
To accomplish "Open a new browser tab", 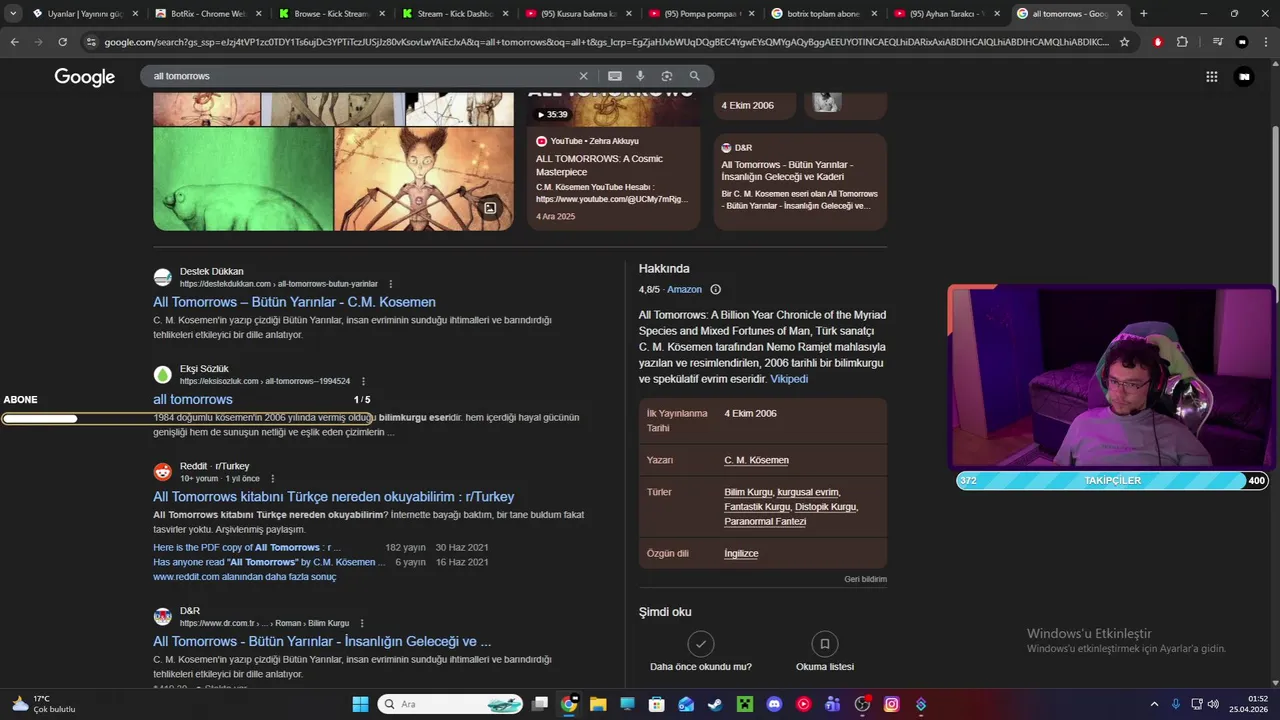I will coord(1143,14).
